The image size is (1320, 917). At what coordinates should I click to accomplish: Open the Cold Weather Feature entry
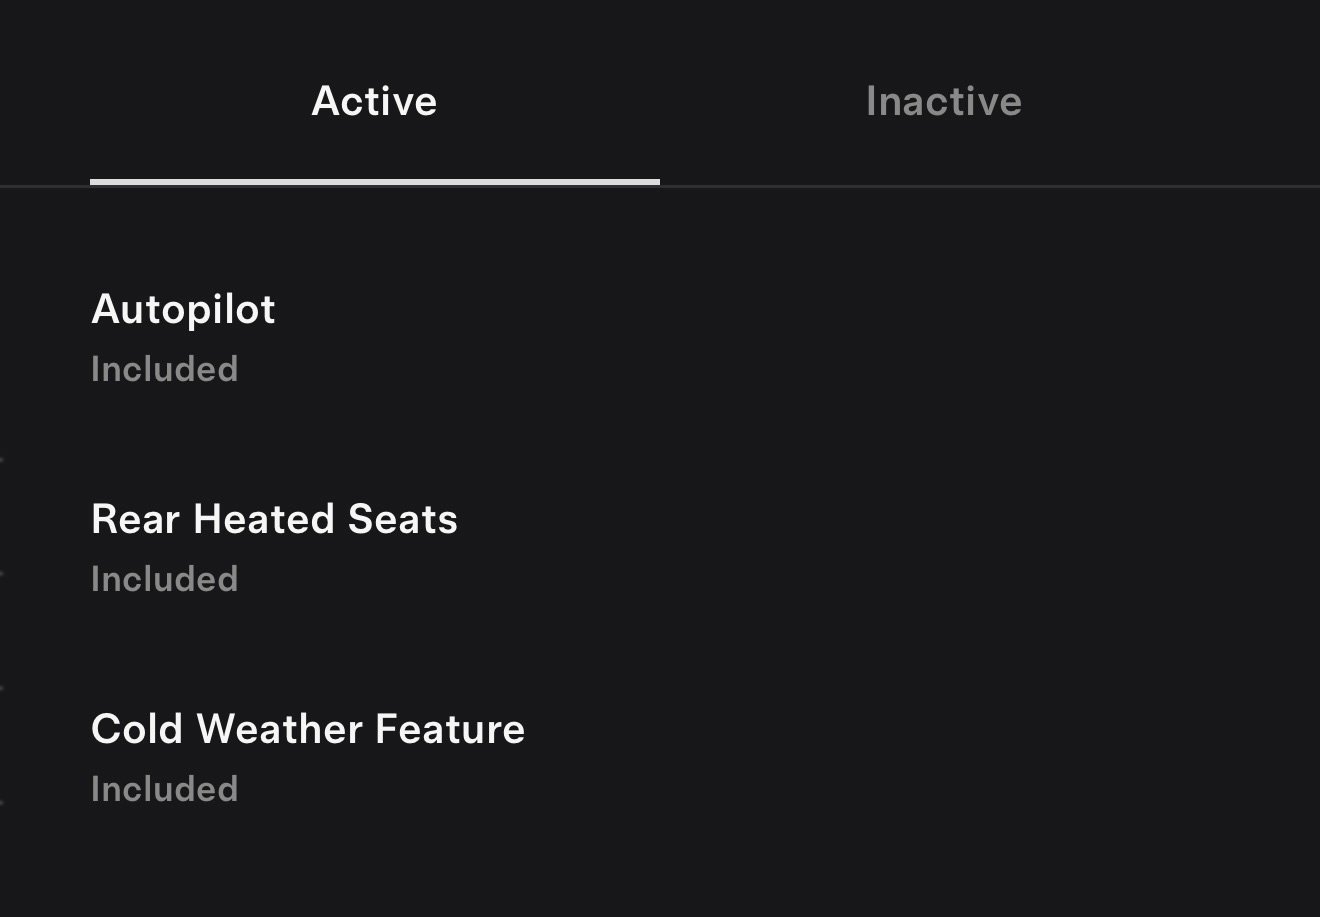[x=307, y=730]
